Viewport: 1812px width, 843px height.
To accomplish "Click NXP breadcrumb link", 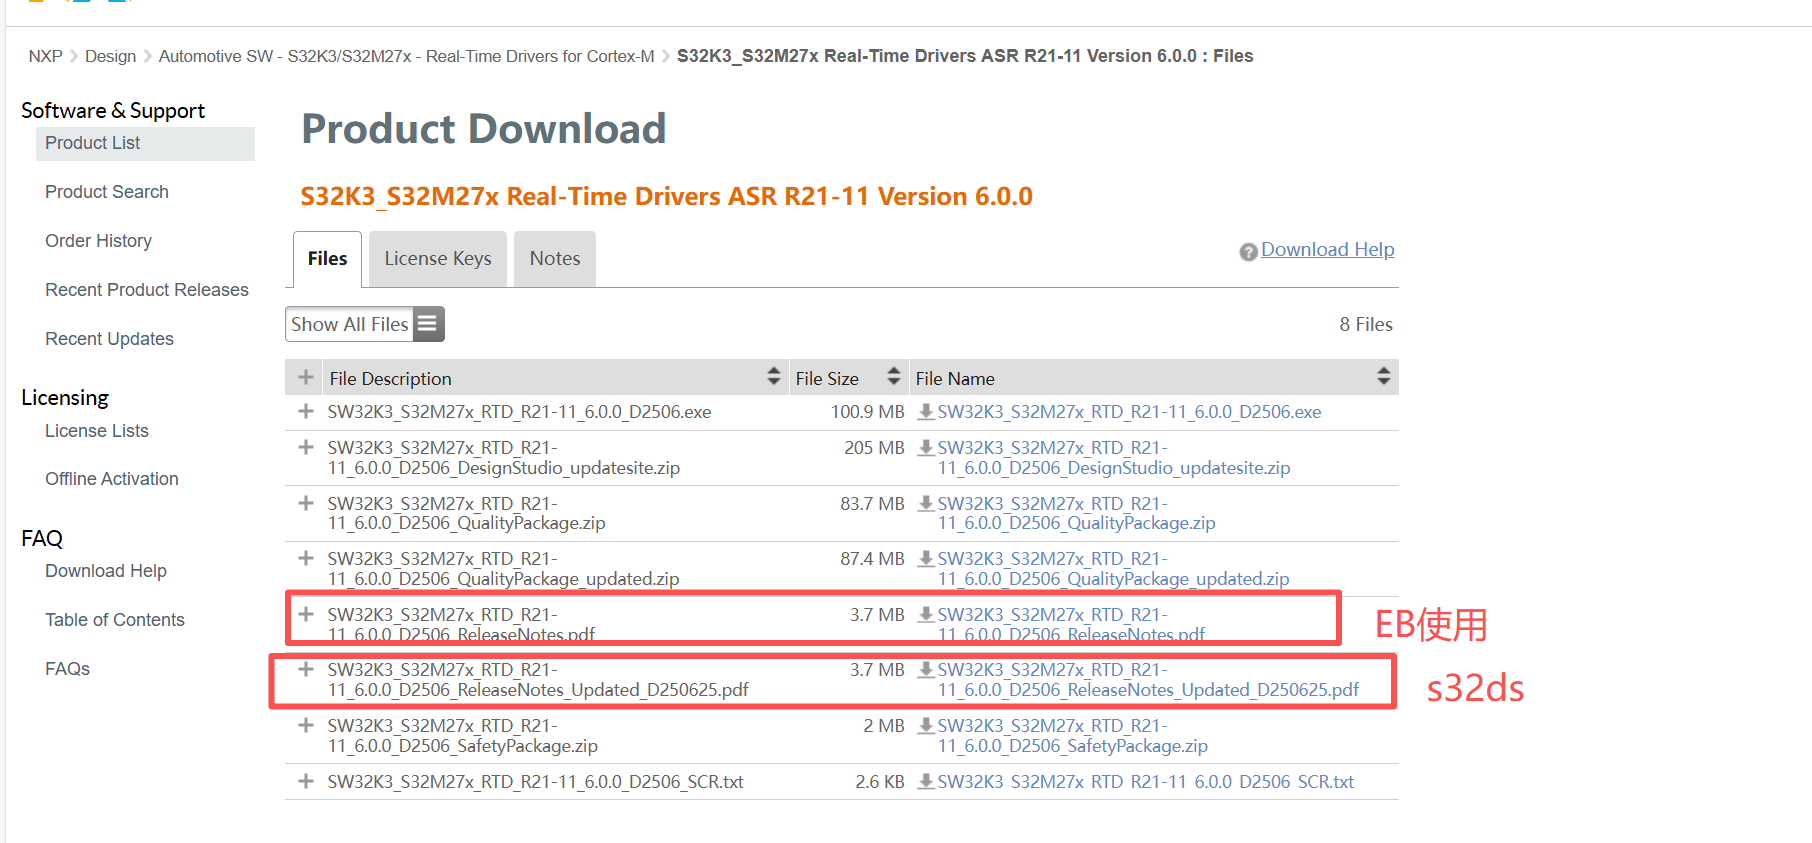I will pyautogui.click(x=45, y=56).
